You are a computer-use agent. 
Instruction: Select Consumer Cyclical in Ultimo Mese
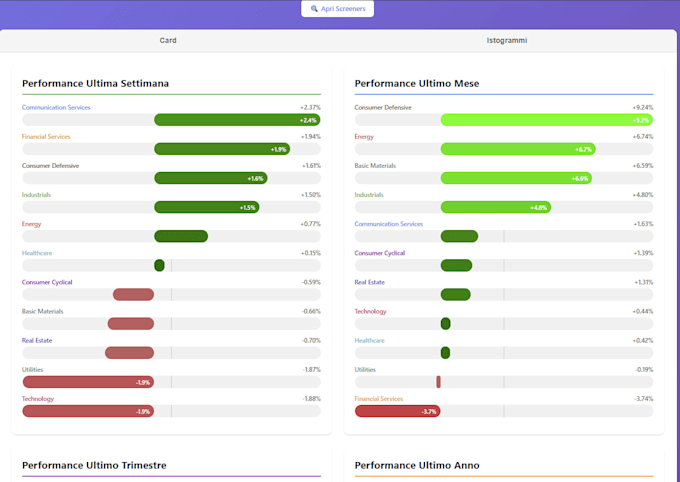click(x=379, y=253)
